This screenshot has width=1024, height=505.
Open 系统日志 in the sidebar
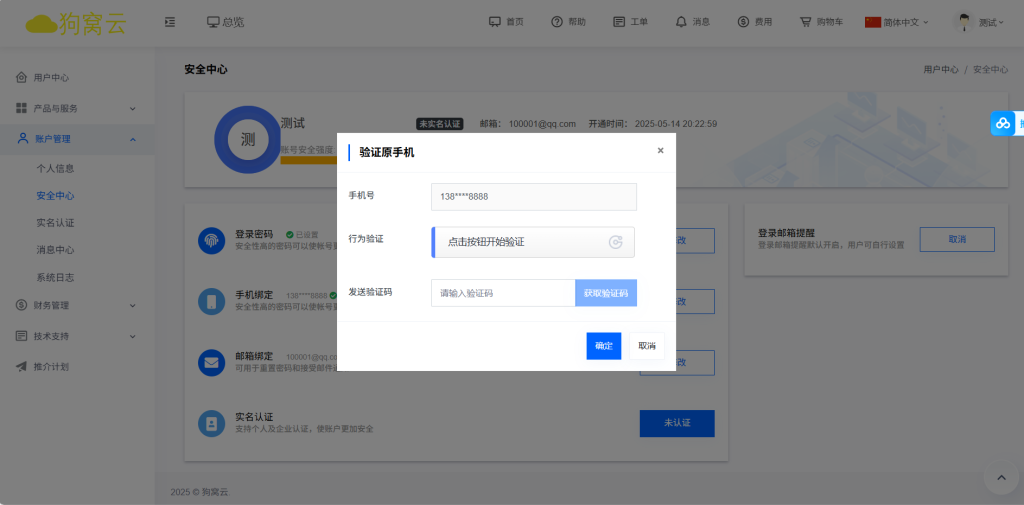pyautogui.click(x=56, y=278)
